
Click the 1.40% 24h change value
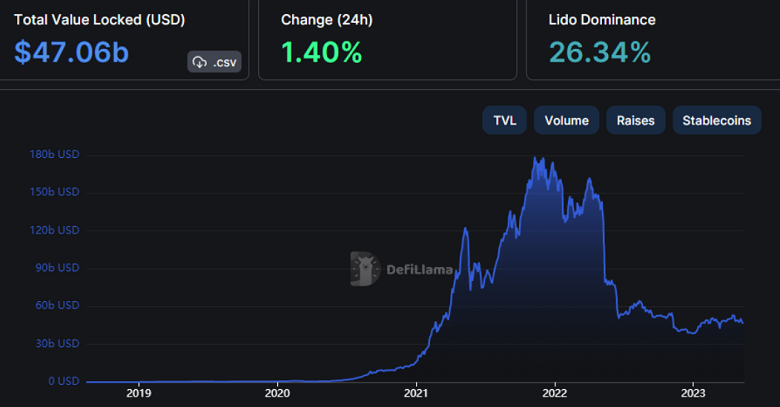[321, 52]
